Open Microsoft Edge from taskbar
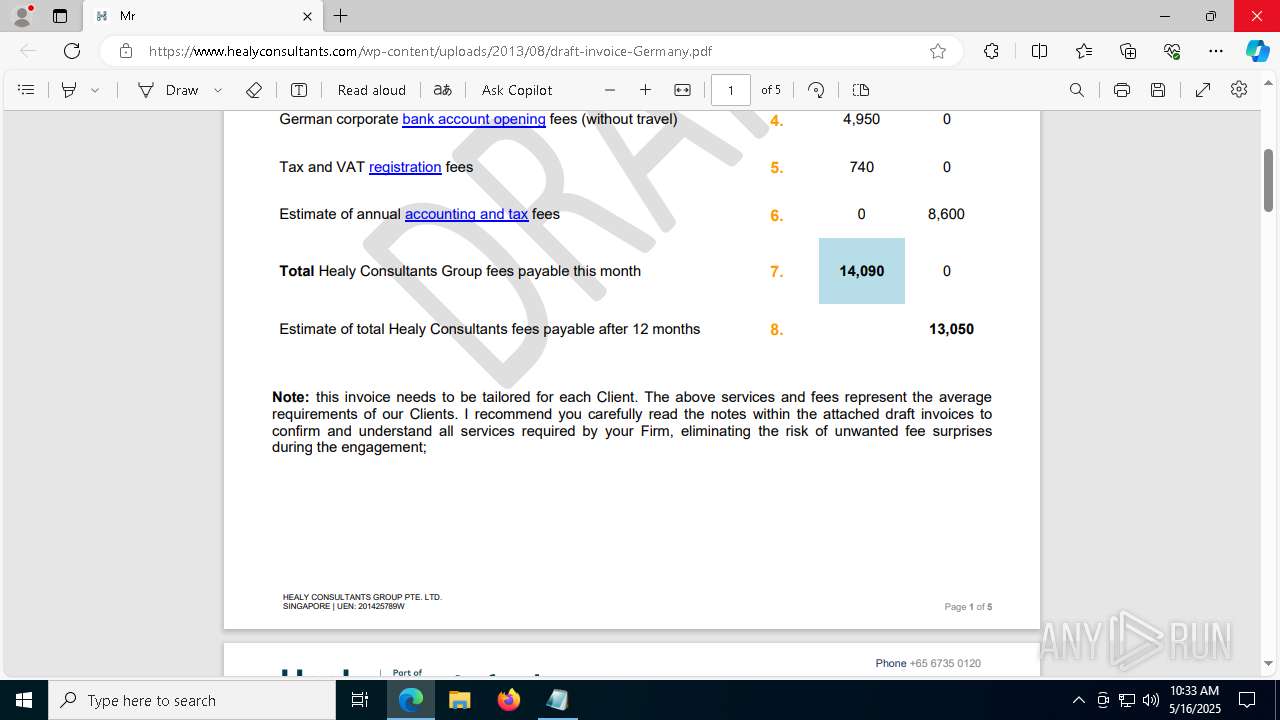This screenshot has width=1280, height=720. point(411,700)
